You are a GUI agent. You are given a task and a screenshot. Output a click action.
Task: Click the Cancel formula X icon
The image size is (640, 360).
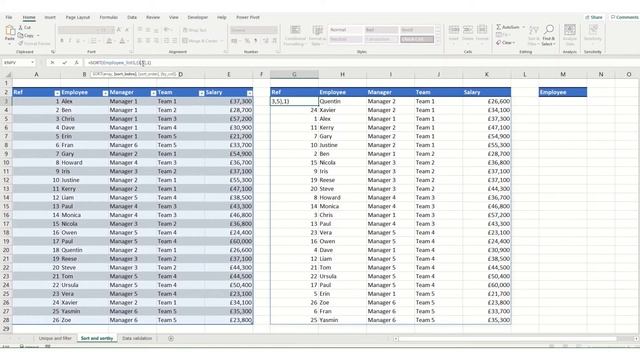pyautogui.click(x=52, y=63)
